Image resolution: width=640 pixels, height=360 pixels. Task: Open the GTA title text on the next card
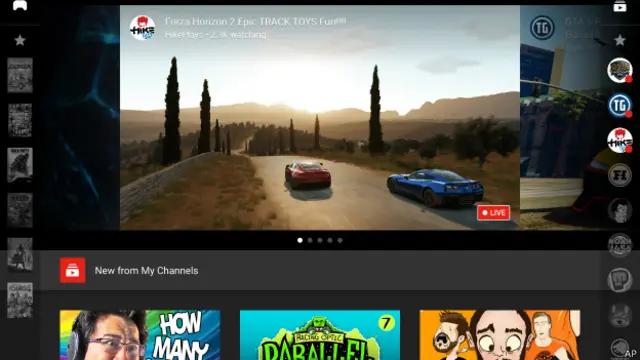582,22
